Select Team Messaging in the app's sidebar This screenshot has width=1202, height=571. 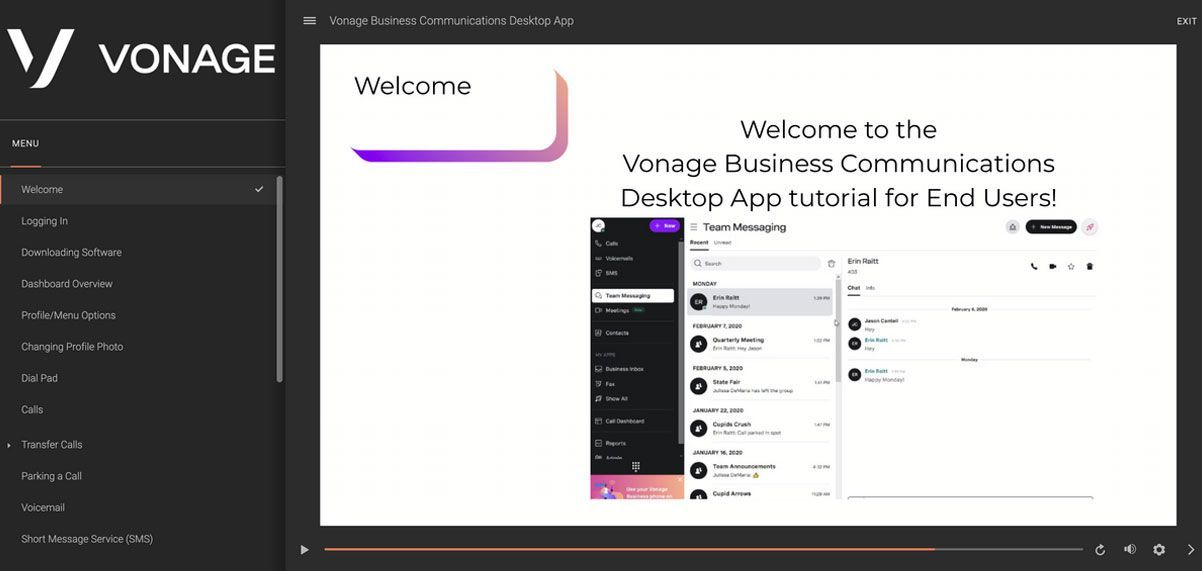[x=633, y=296]
